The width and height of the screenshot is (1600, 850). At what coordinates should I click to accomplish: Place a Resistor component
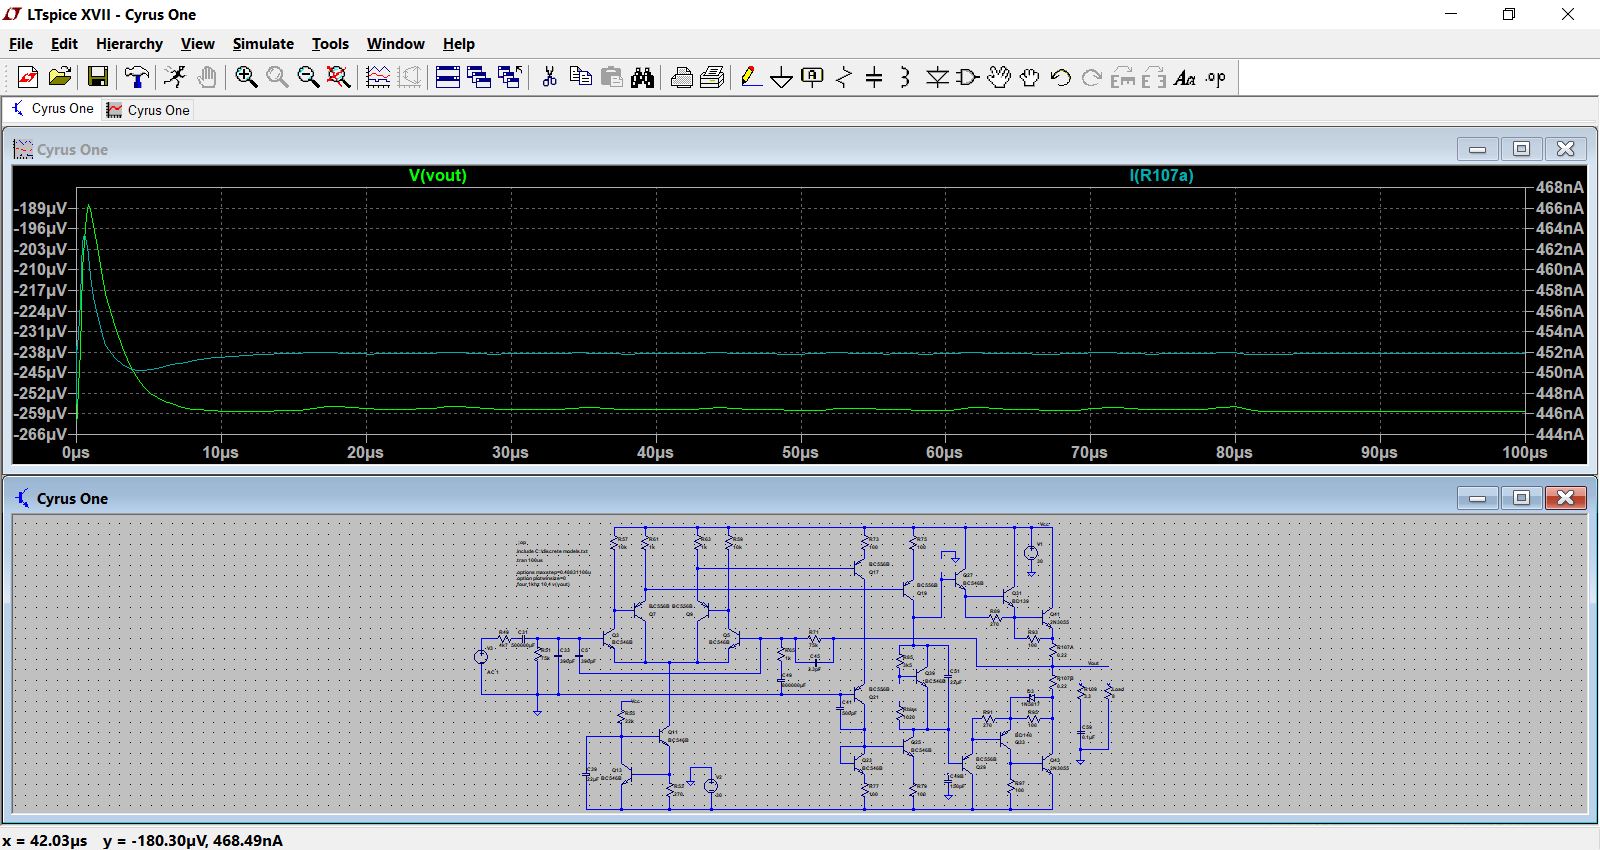click(844, 77)
